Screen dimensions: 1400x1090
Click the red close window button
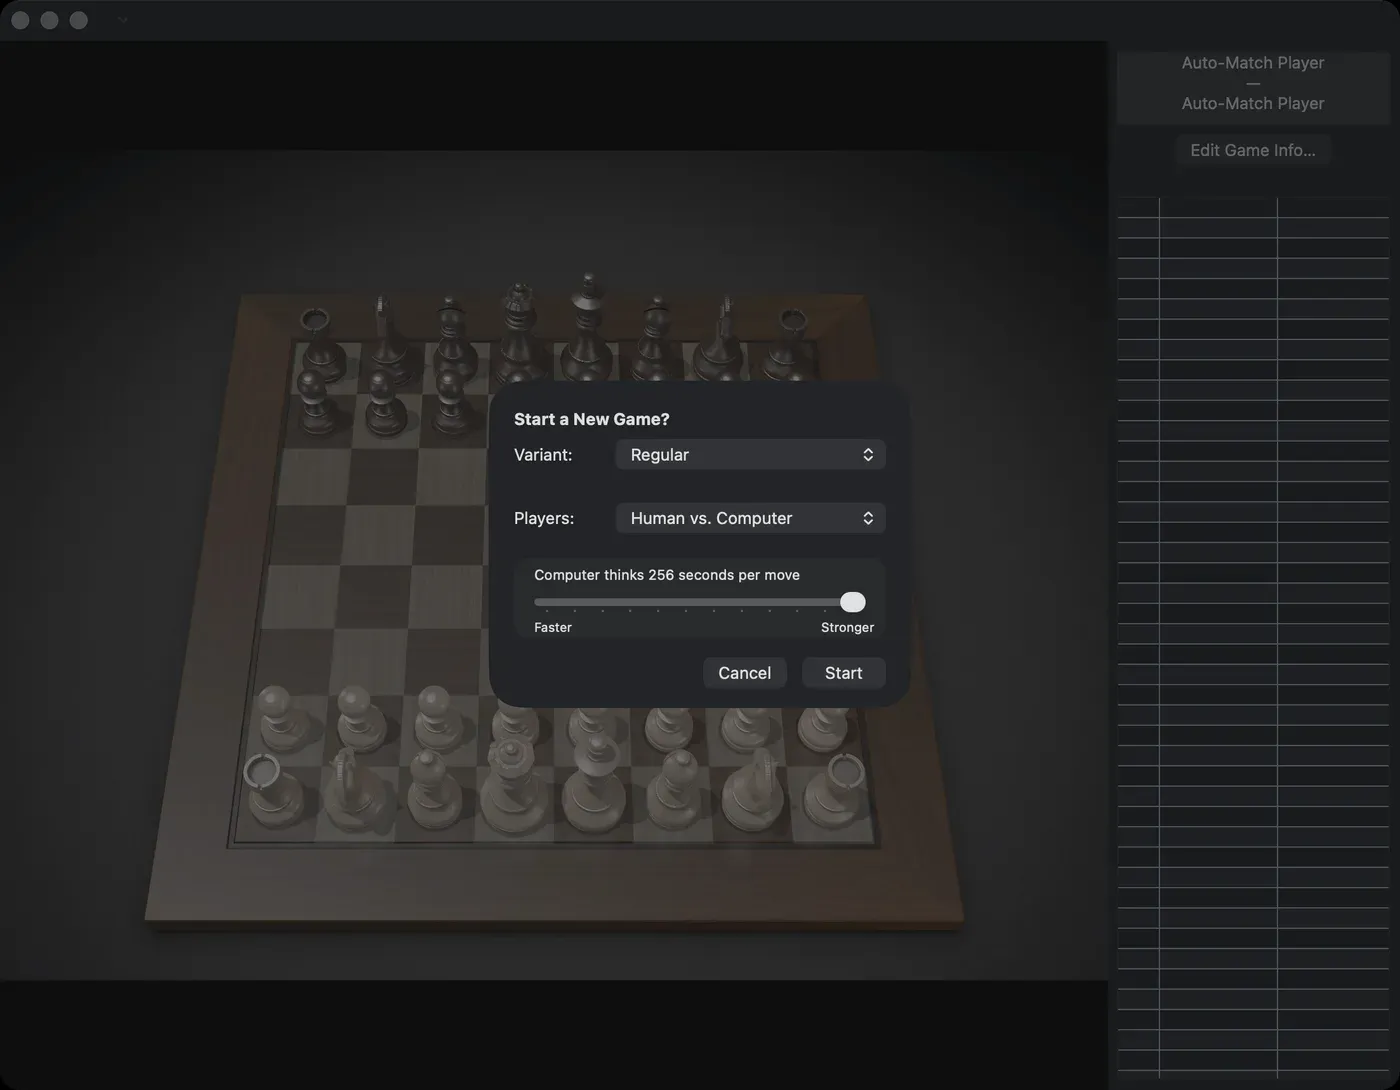tap(20, 20)
